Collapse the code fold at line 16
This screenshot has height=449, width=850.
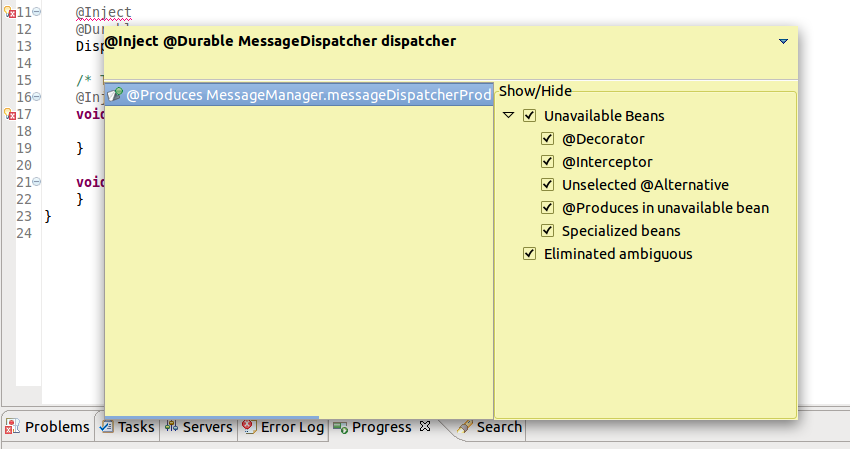[x=37, y=97]
